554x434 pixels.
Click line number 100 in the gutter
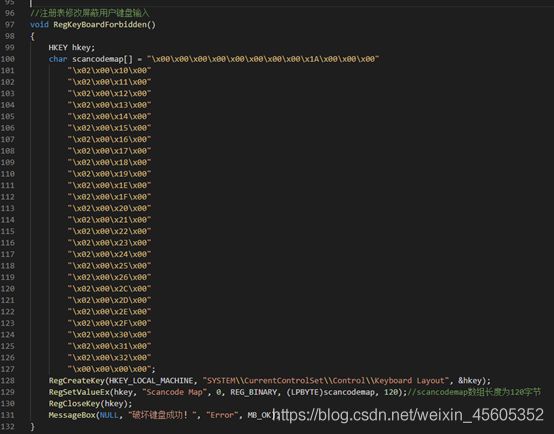pos(8,59)
